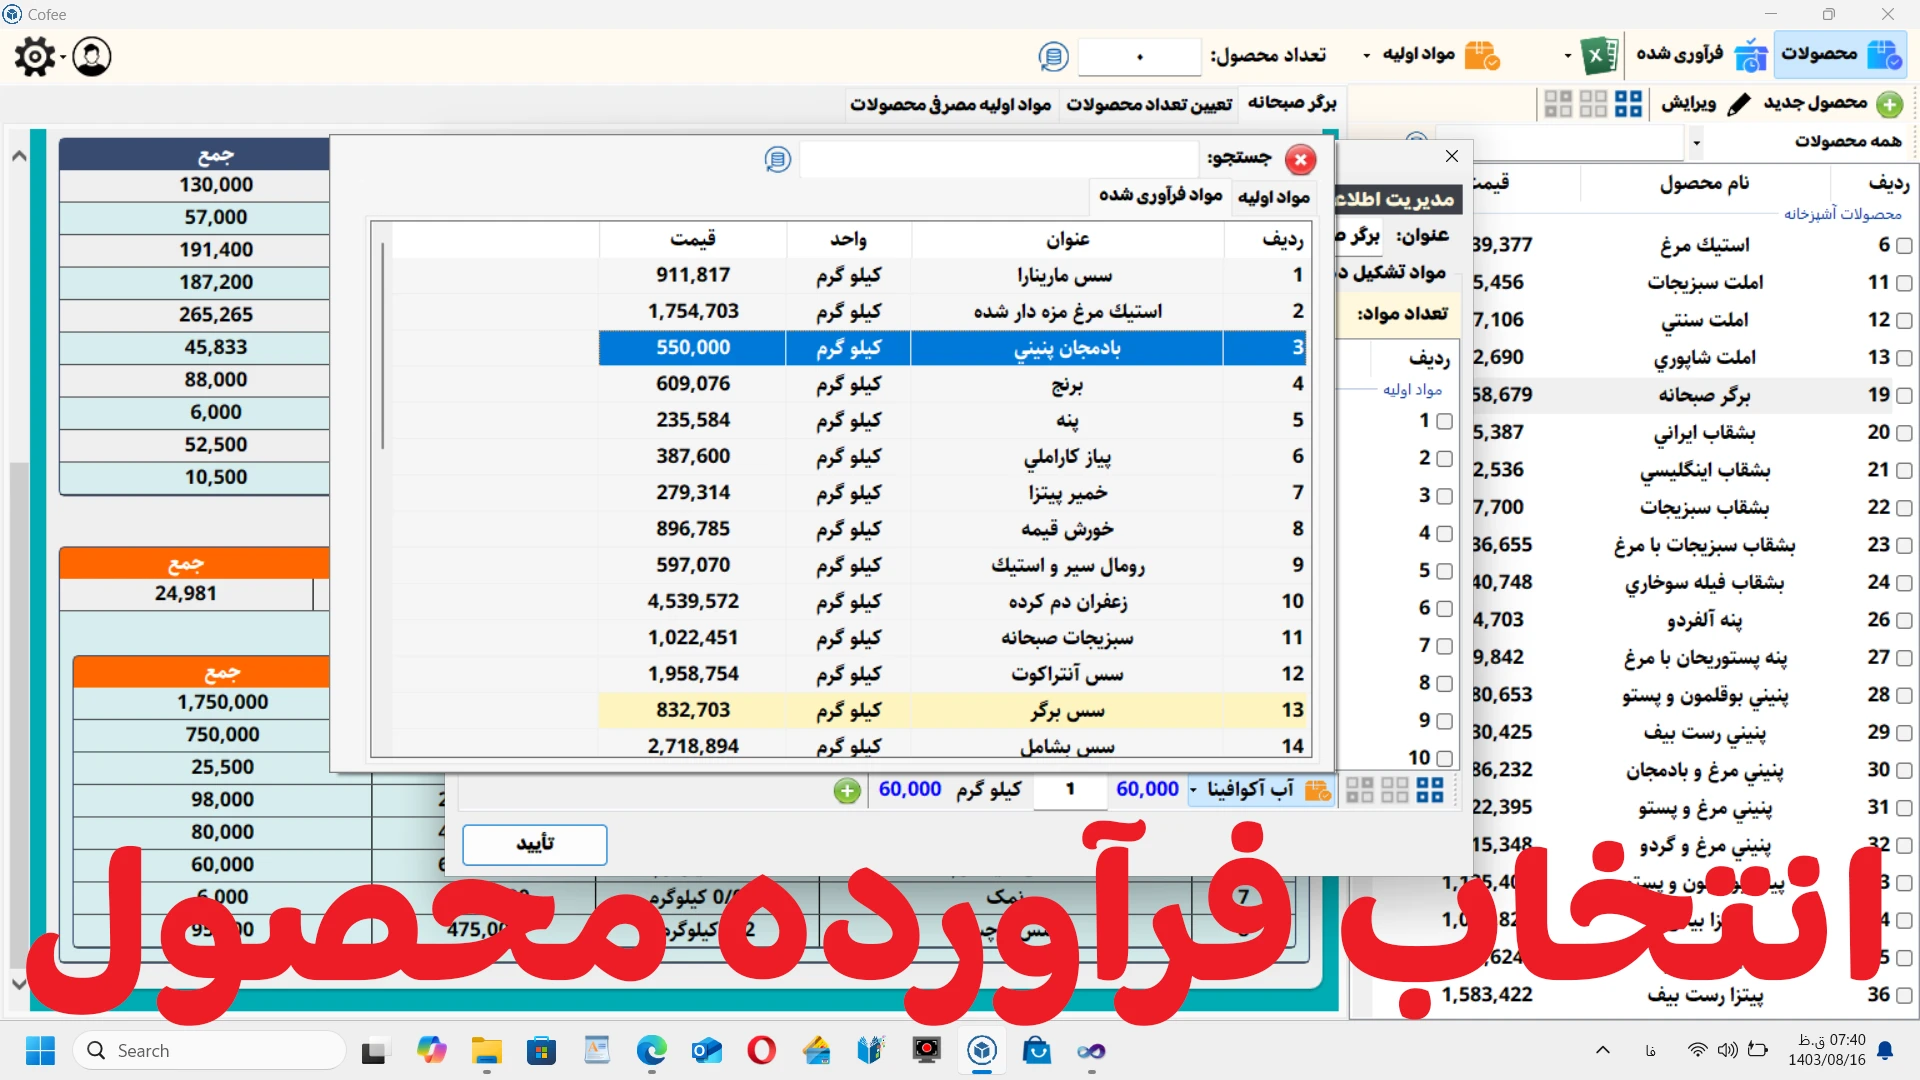
Task: Click the pencil ویرایش edit icon
Action: (x=1739, y=104)
